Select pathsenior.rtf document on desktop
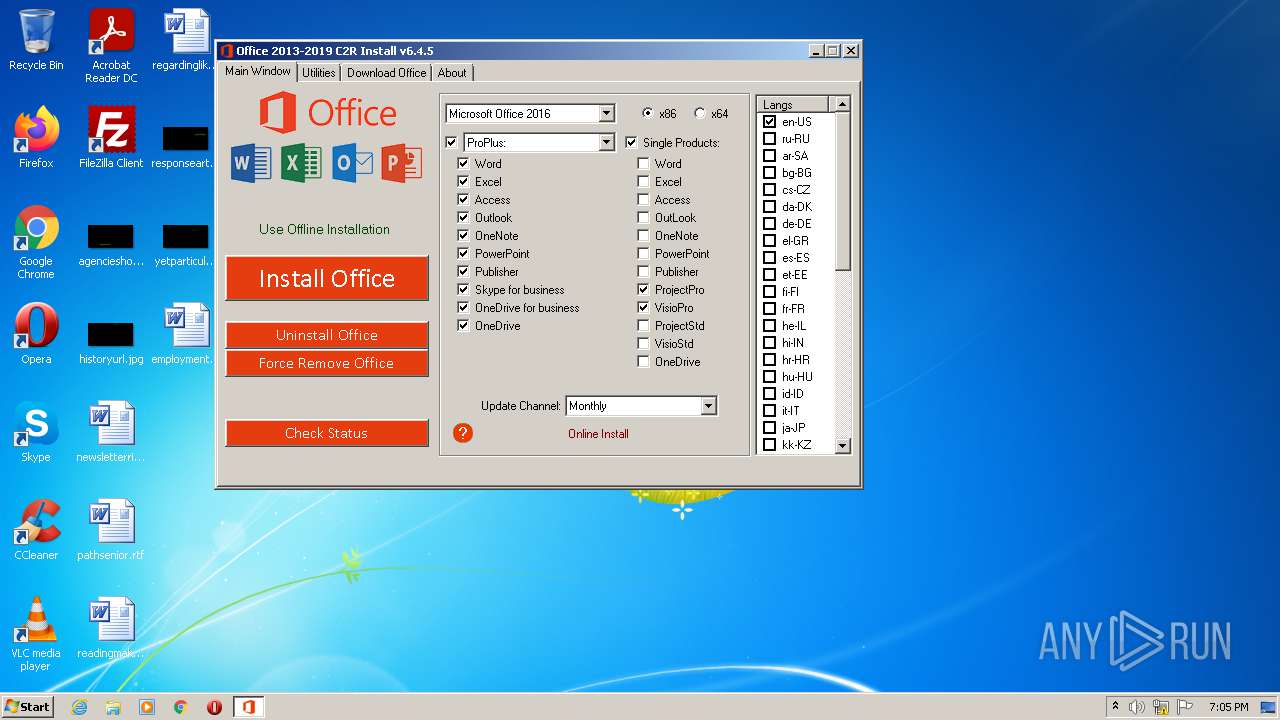The width and height of the screenshot is (1280, 720). 111,530
